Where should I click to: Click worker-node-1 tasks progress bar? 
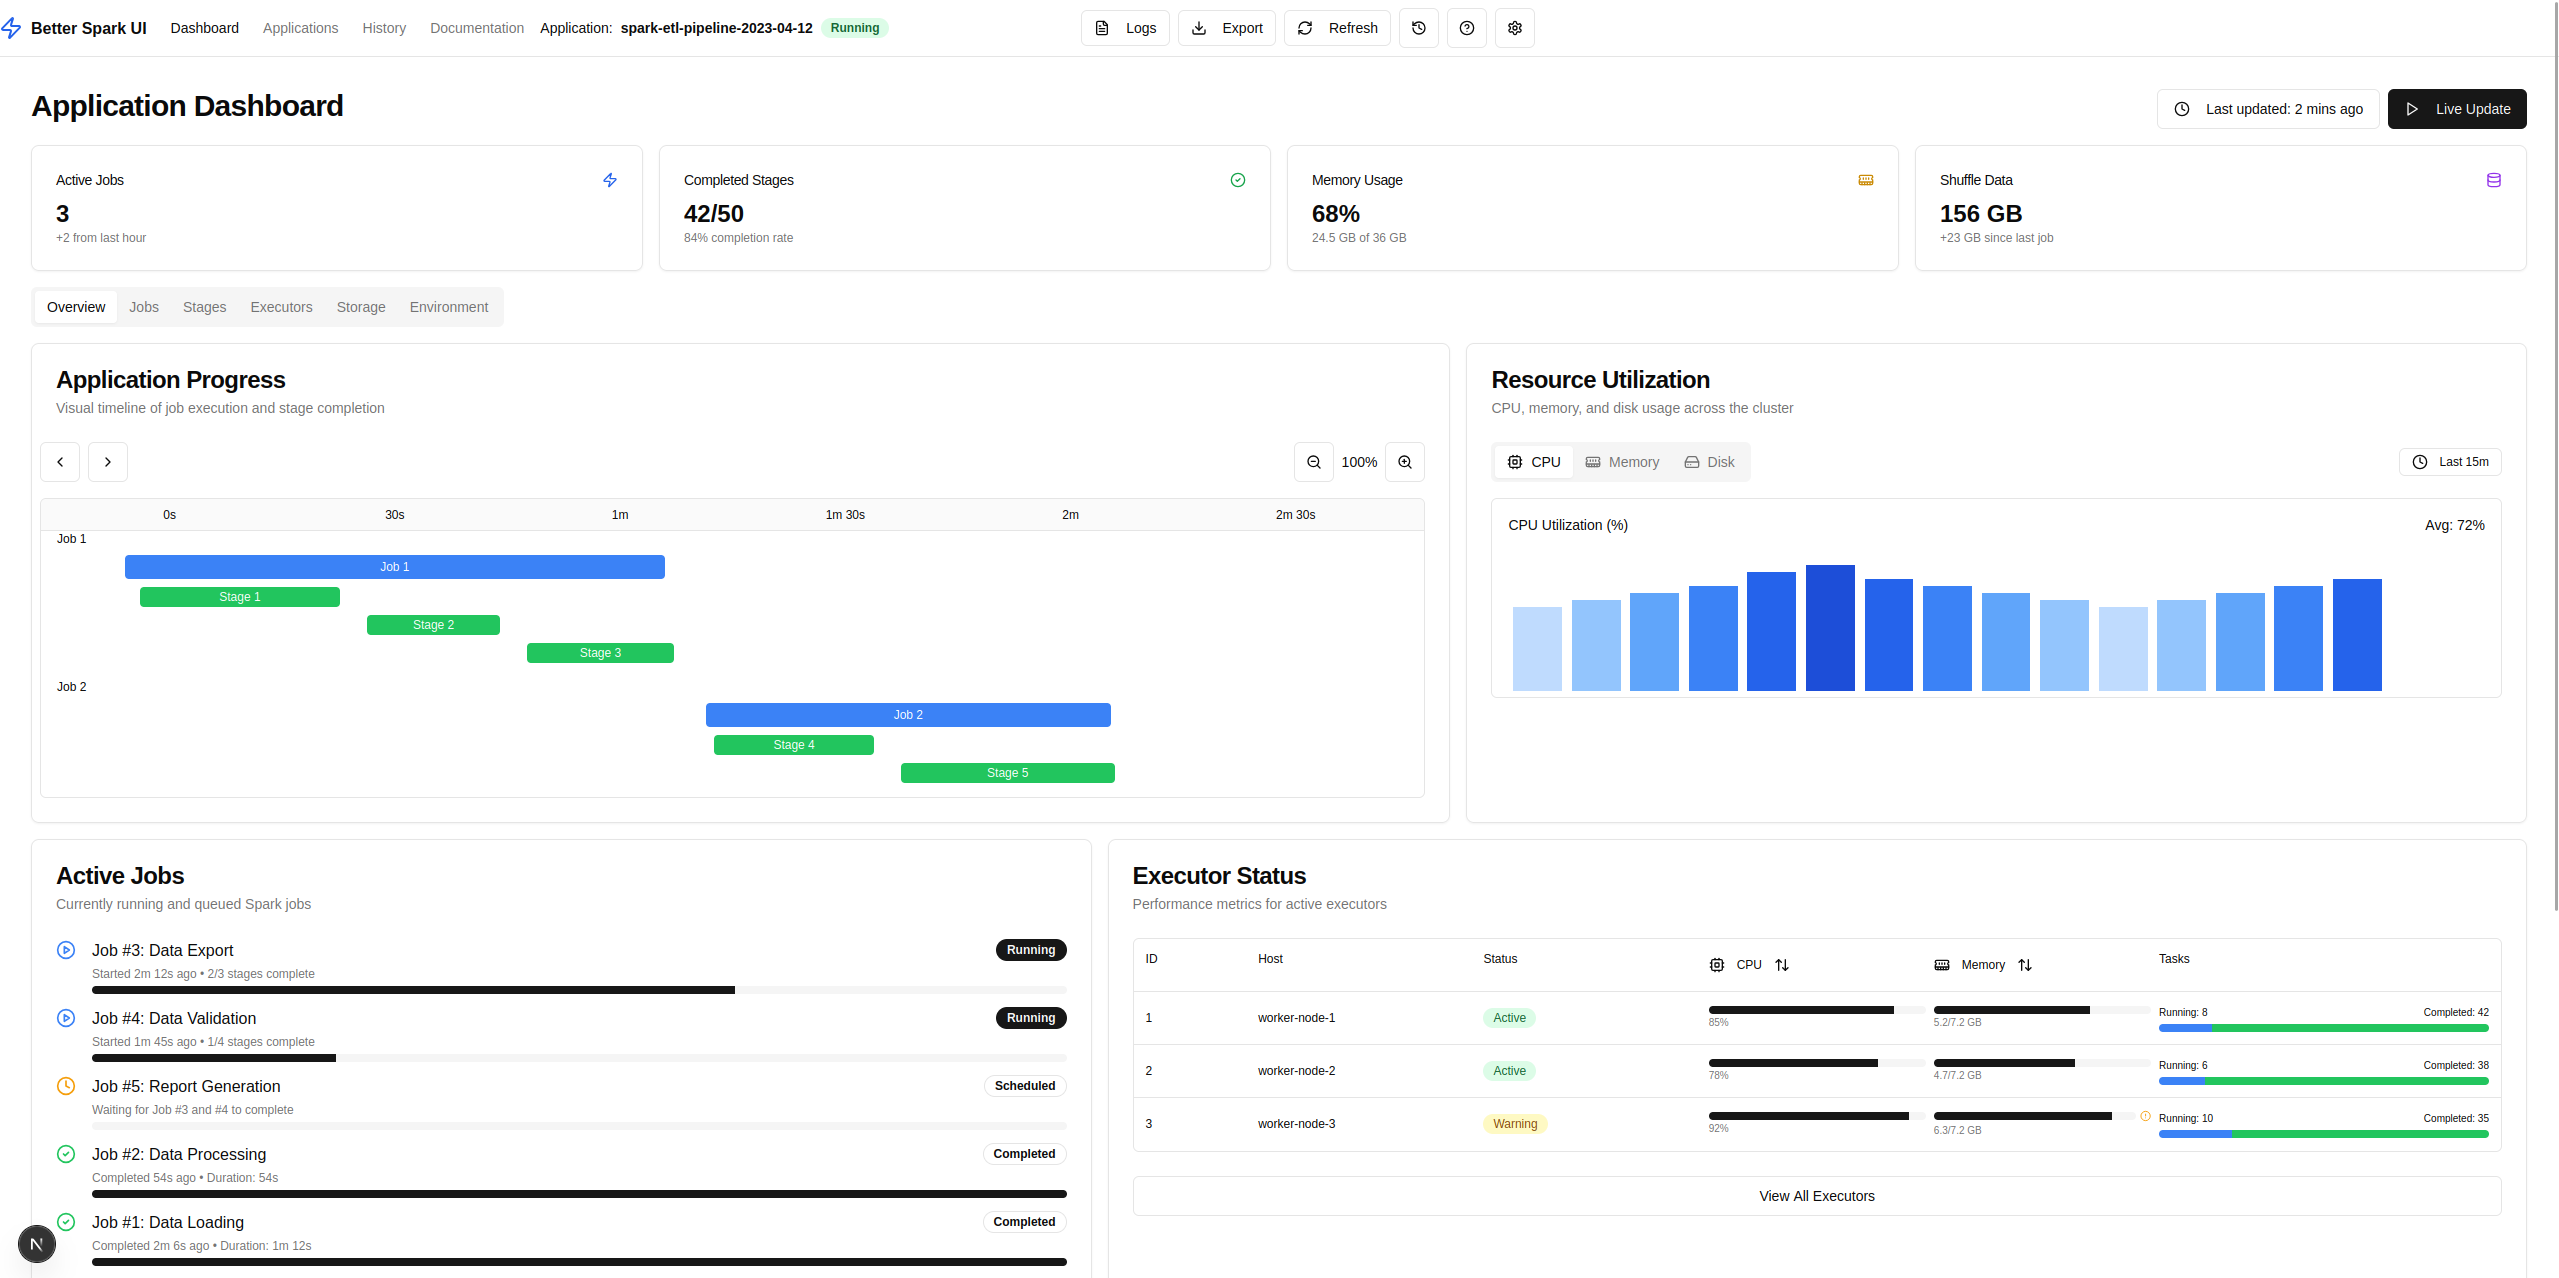(2324, 1028)
